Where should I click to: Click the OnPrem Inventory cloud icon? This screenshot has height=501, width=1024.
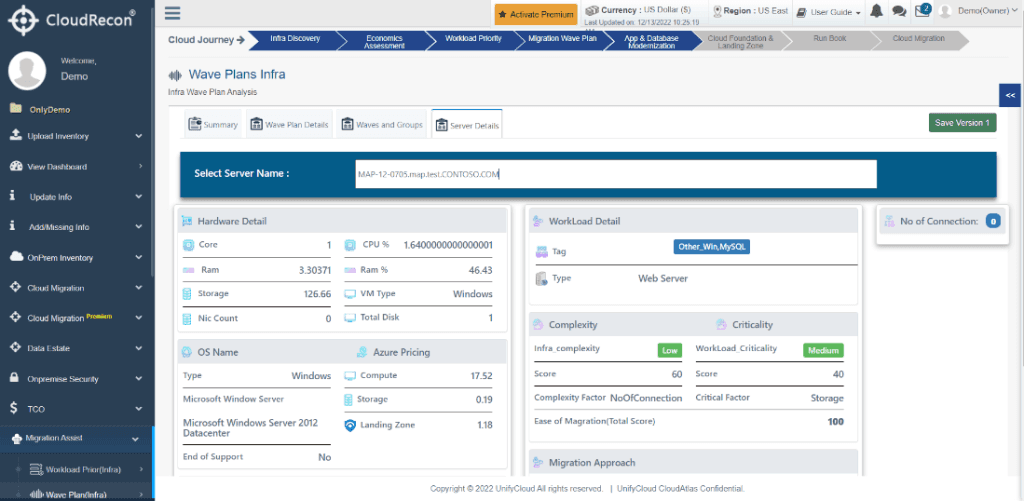coord(16,257)
